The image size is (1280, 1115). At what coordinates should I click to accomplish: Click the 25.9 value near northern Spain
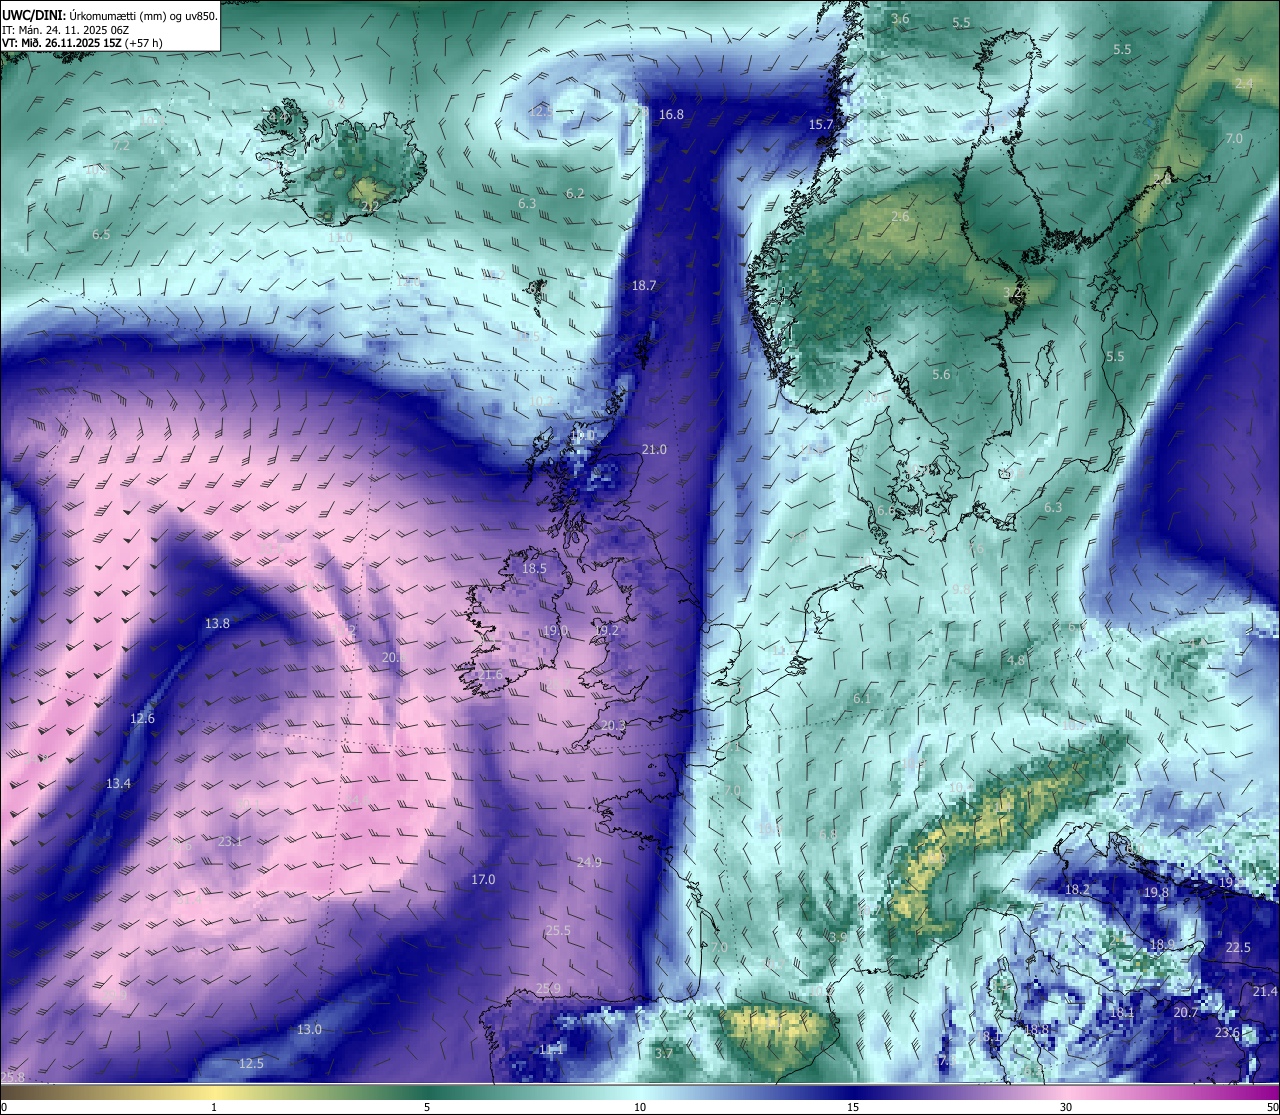coord(548,989)
